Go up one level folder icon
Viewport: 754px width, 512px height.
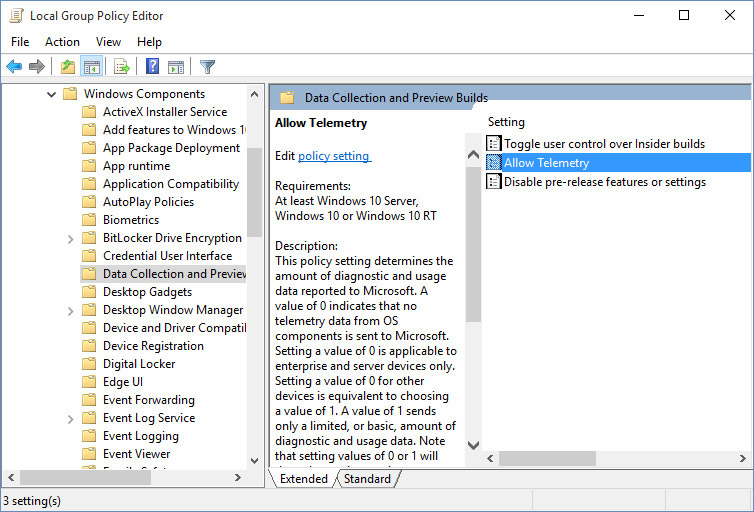pos(68,66)
